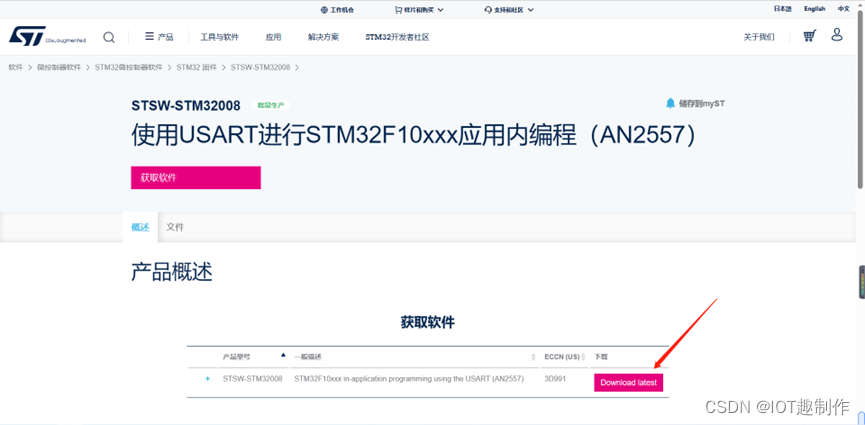Viewport: 865px width, 425px height.
Task: Open 工作机会 link with globe icon
Action: tap(337, 9)
